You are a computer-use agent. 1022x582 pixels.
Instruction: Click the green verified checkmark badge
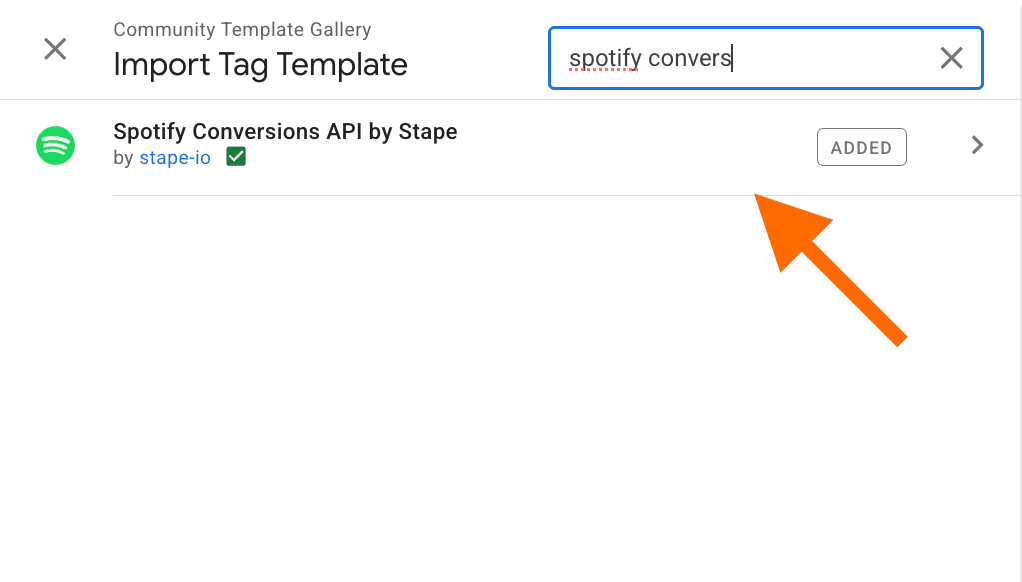236,158
